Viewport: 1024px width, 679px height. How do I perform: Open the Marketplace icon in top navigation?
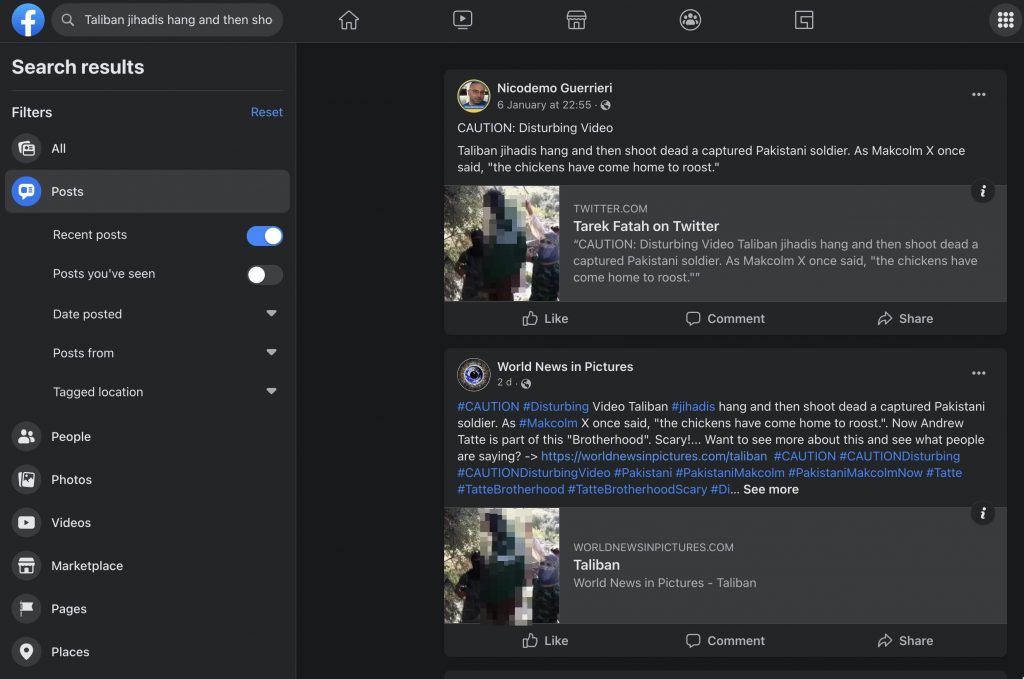pyautogui.click(x=576, y=20)
